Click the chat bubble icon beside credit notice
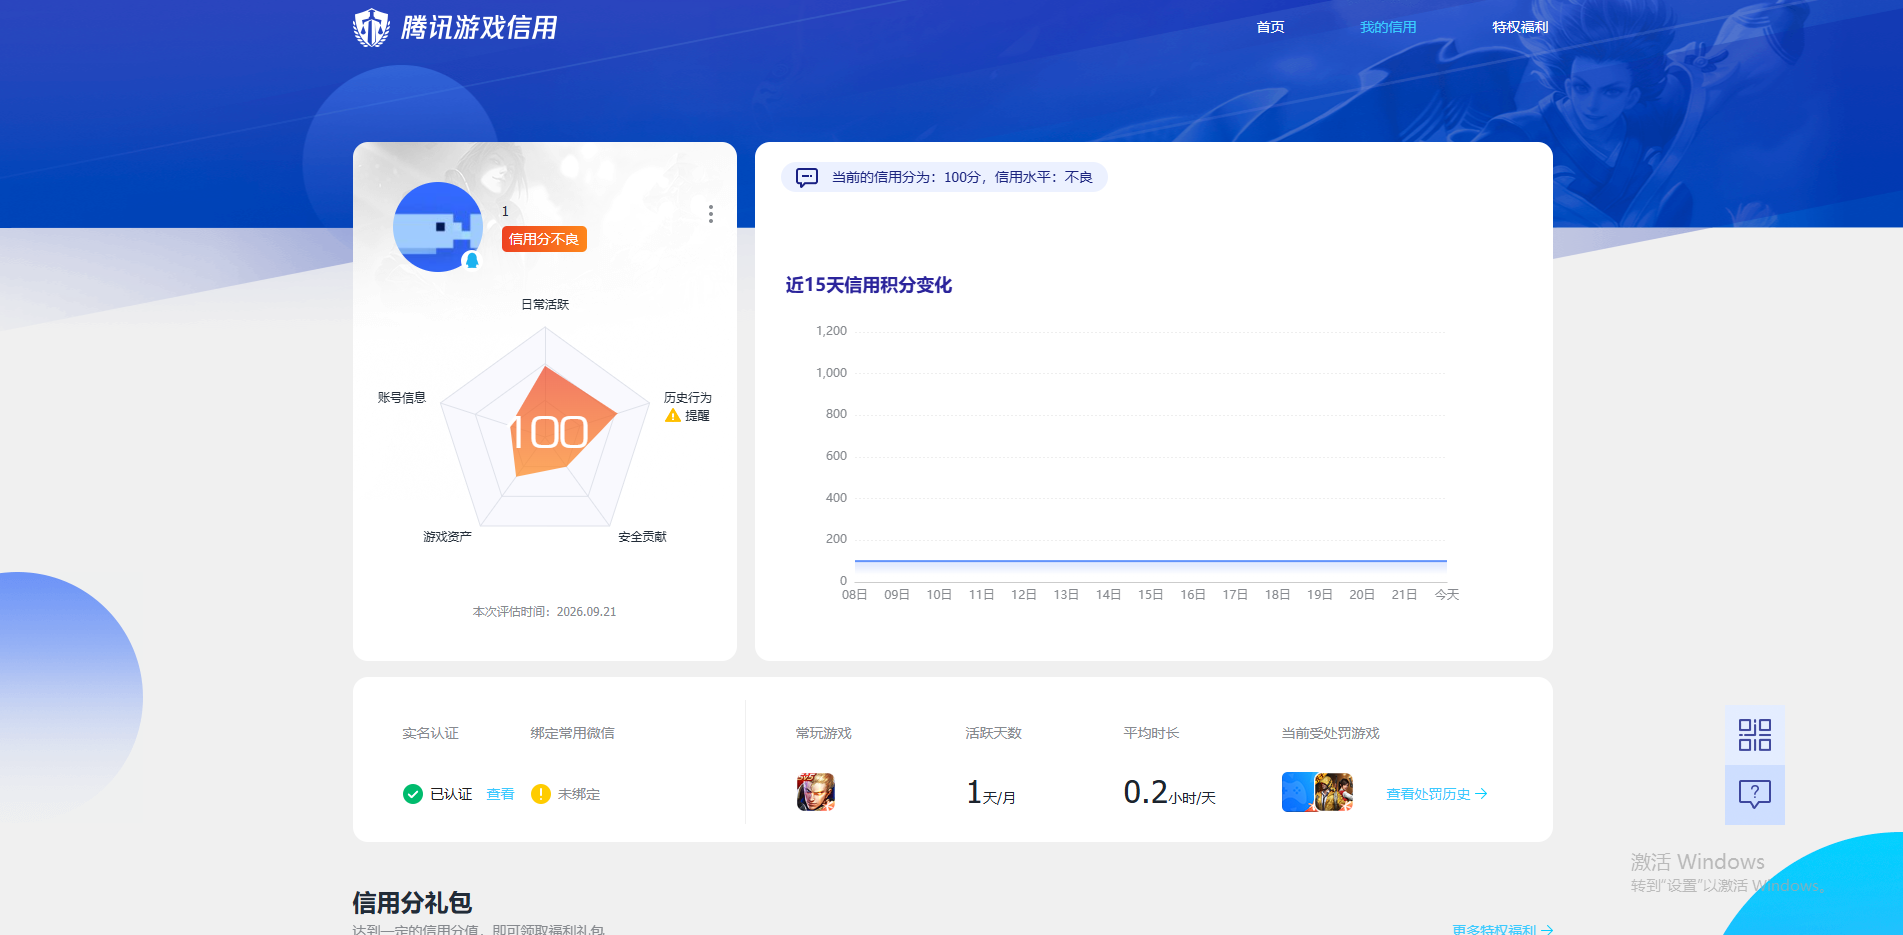This screenshot has height=935, width=1903. point(807,178)
